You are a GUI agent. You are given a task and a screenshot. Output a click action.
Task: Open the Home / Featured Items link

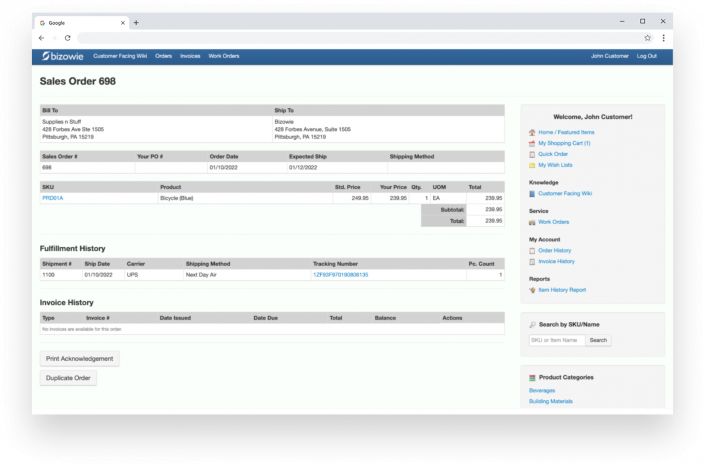point(566,132)
